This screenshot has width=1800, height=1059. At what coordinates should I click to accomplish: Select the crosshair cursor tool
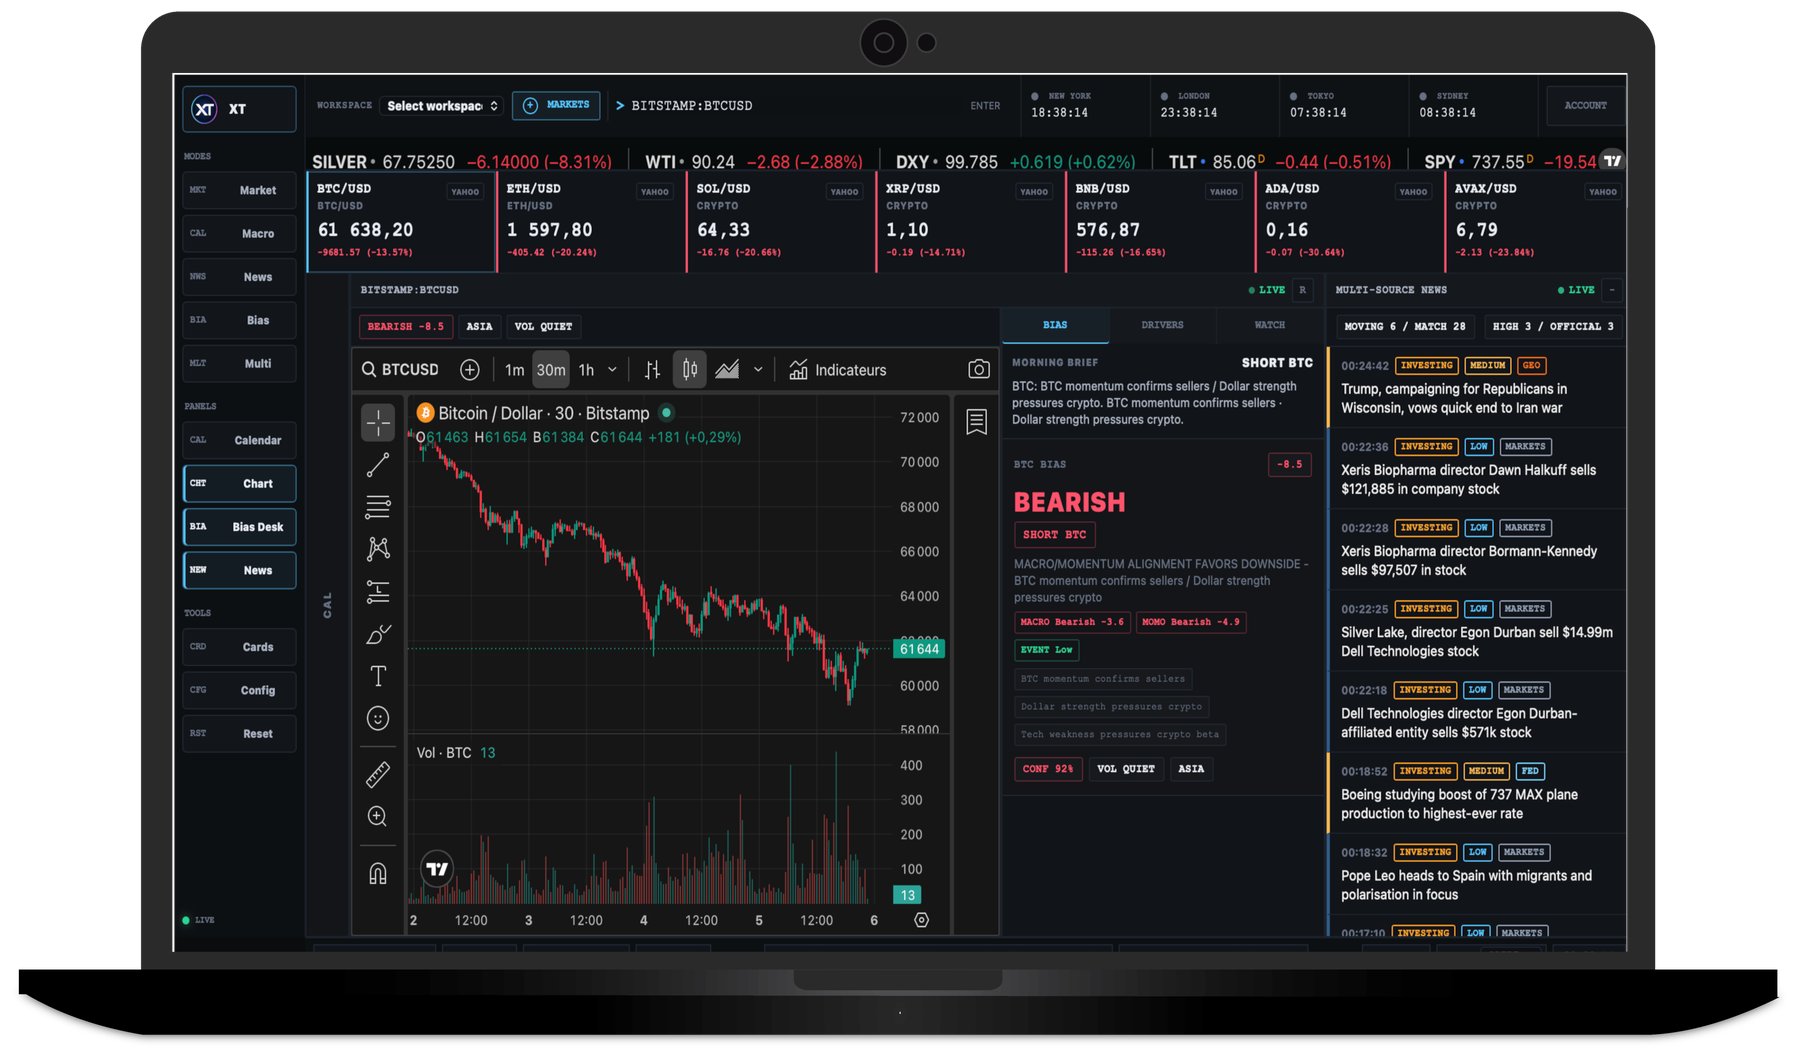coord(378,423)
